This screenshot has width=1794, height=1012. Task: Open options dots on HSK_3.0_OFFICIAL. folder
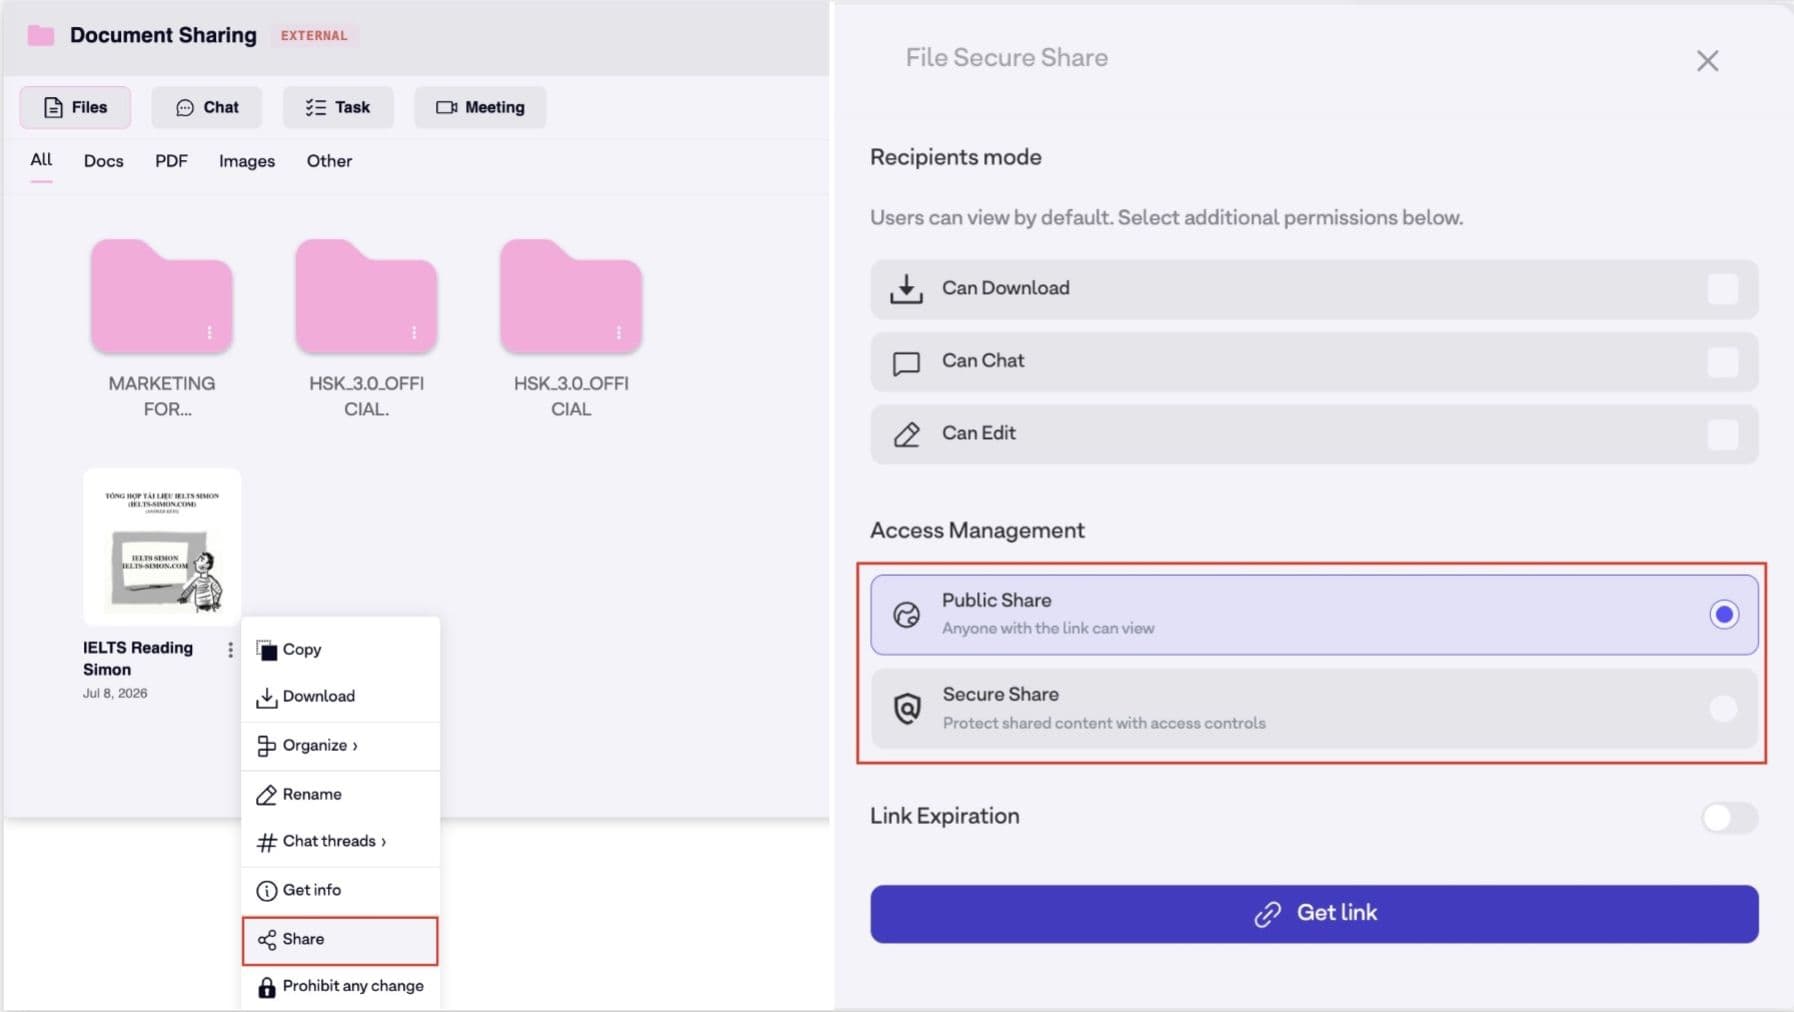(414, 333)
